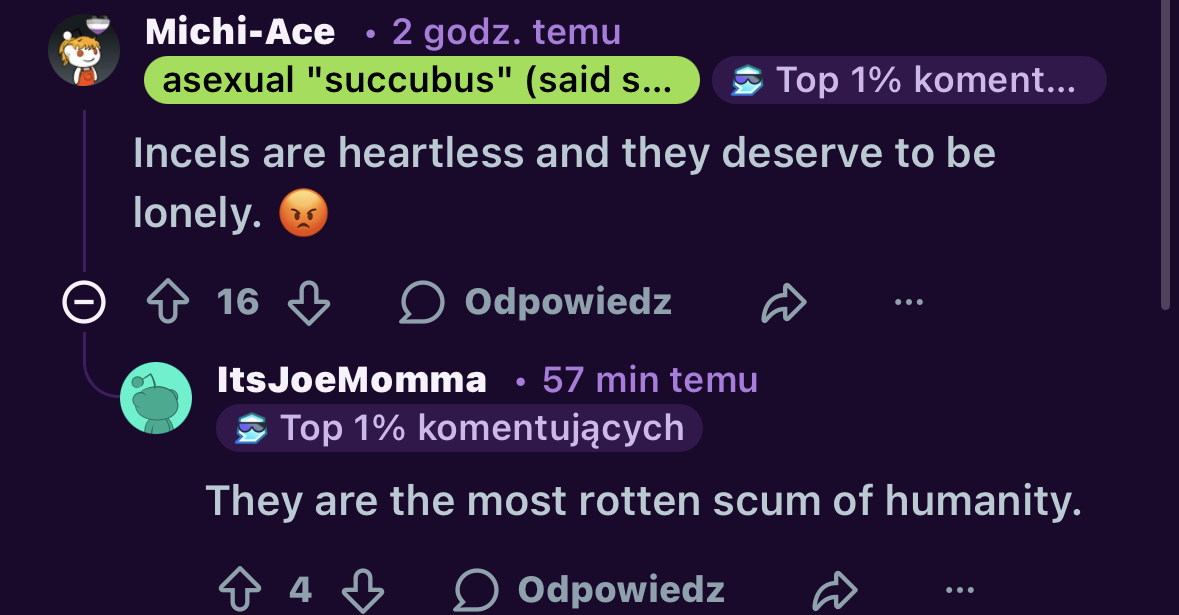Open ItsJoeMomma username link

pyautogui.click(x=352, y=380)
